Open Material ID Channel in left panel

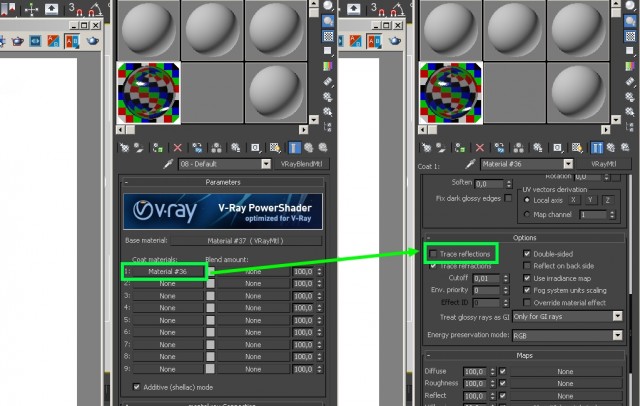pyautogui.click(x=255, y=147)
